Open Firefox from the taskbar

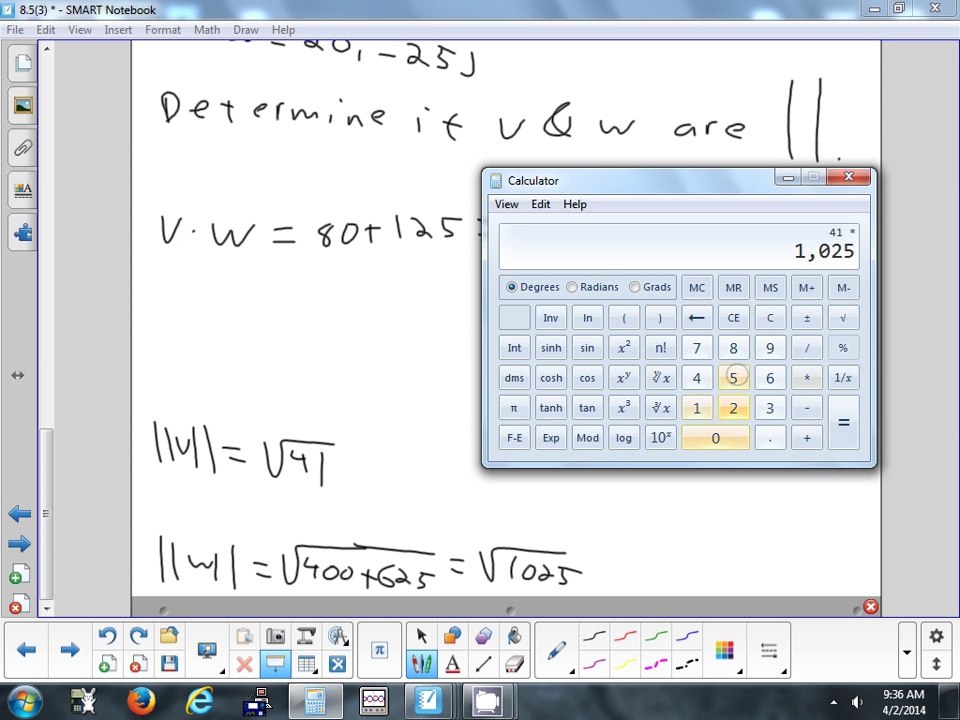click(x=141, y=702)
